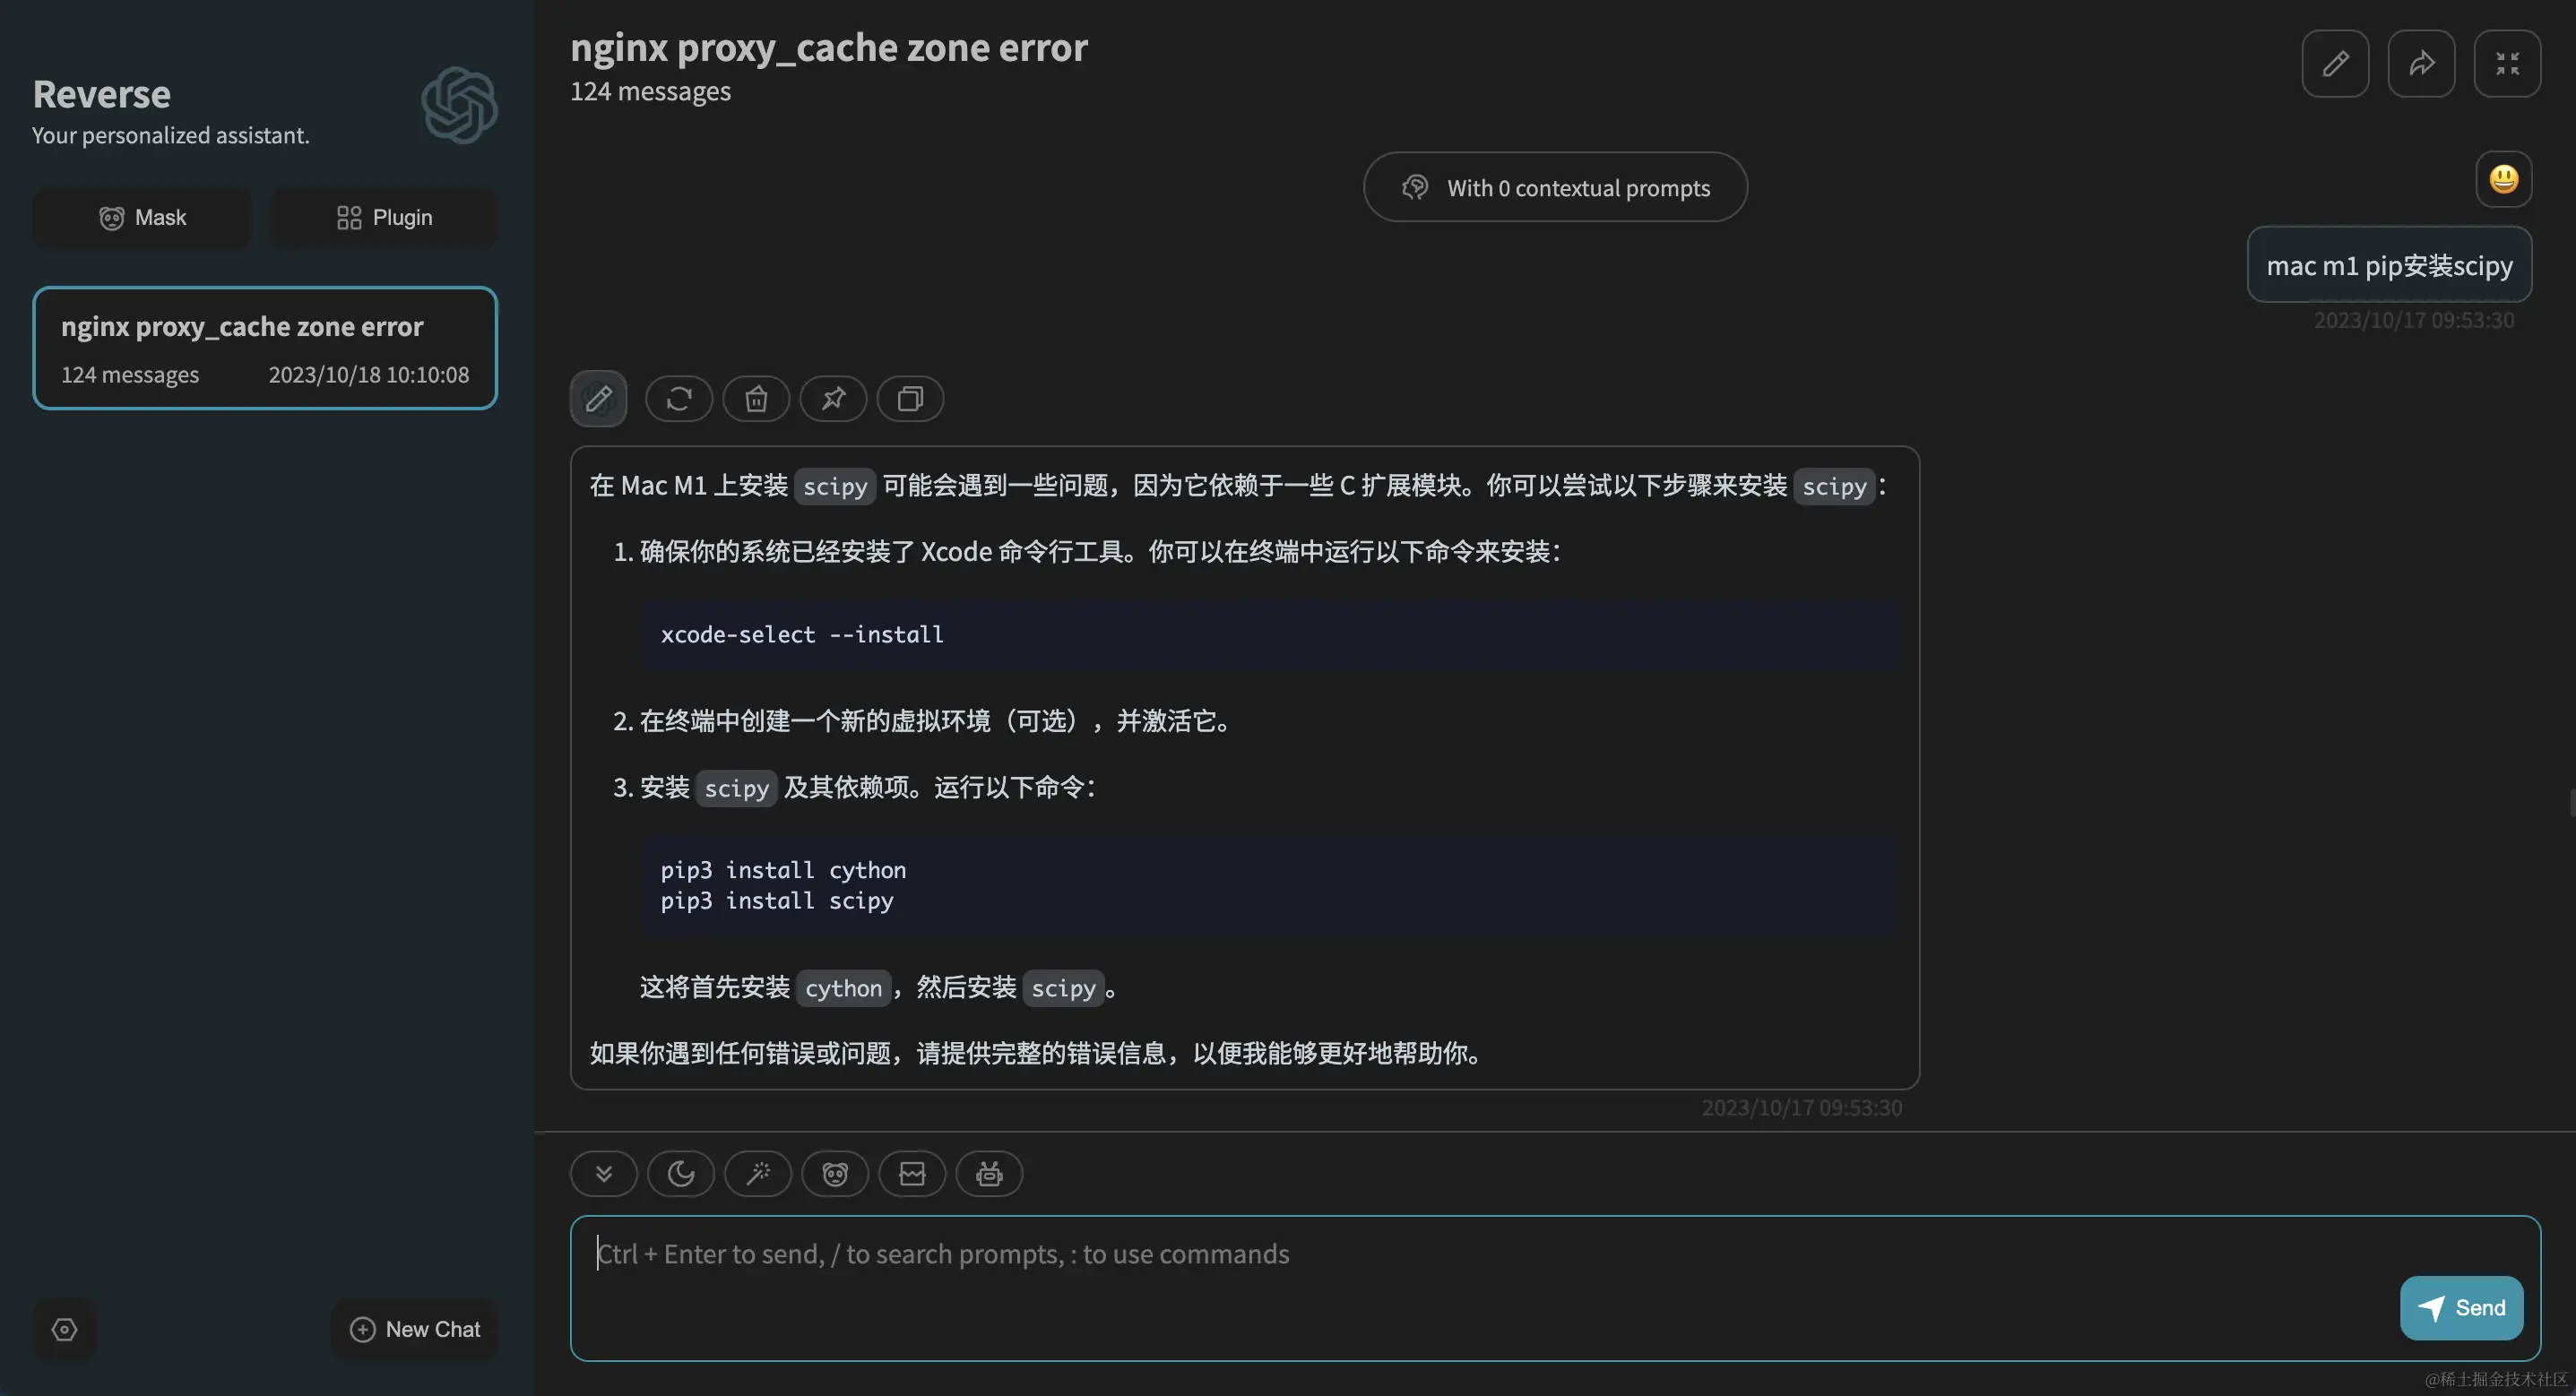Viewport: 2576px width, 1396px height.
Task: Open the mask icon in chat toolbar
Action: (x=835, y=1173)
